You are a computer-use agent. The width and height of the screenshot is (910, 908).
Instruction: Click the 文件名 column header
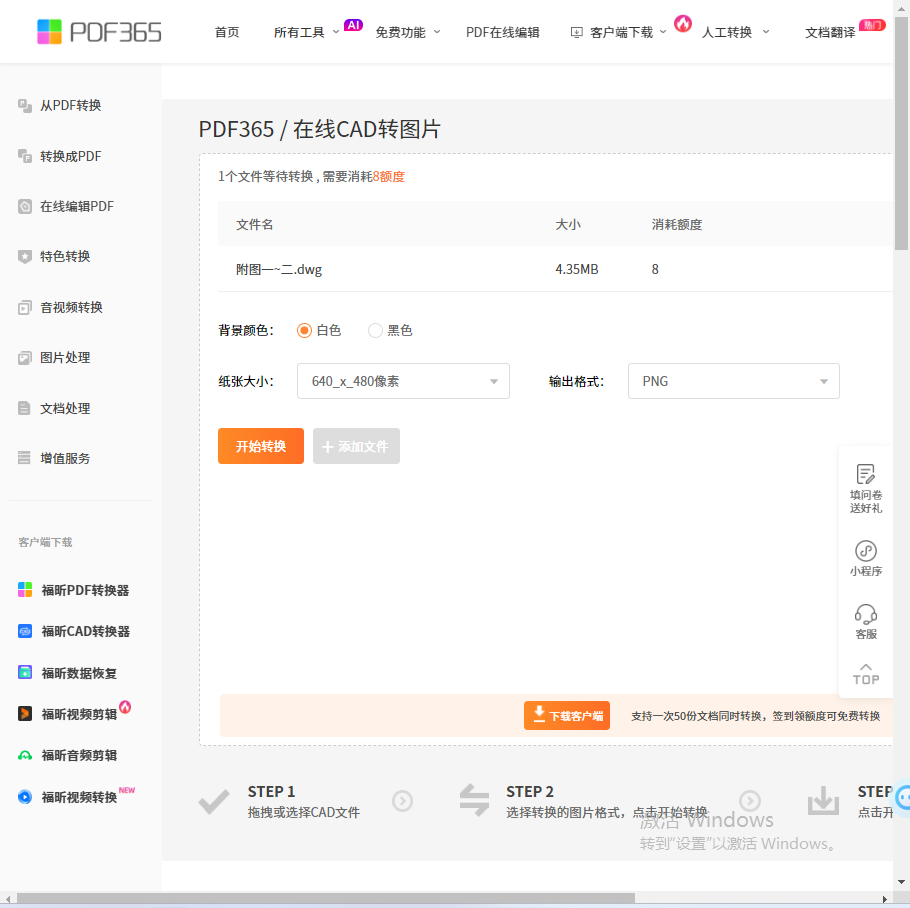pyautogui.click(x=254, y=225)
